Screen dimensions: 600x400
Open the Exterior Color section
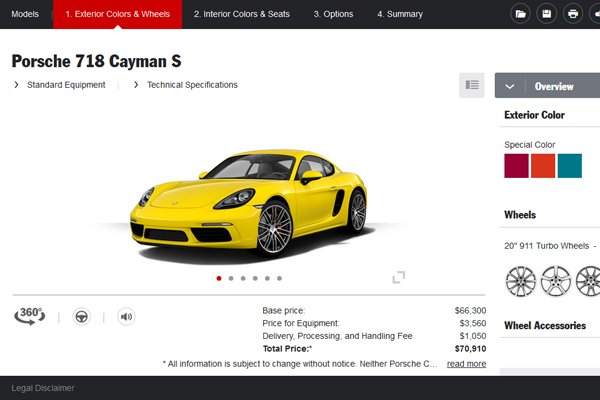tap(534, 115)
